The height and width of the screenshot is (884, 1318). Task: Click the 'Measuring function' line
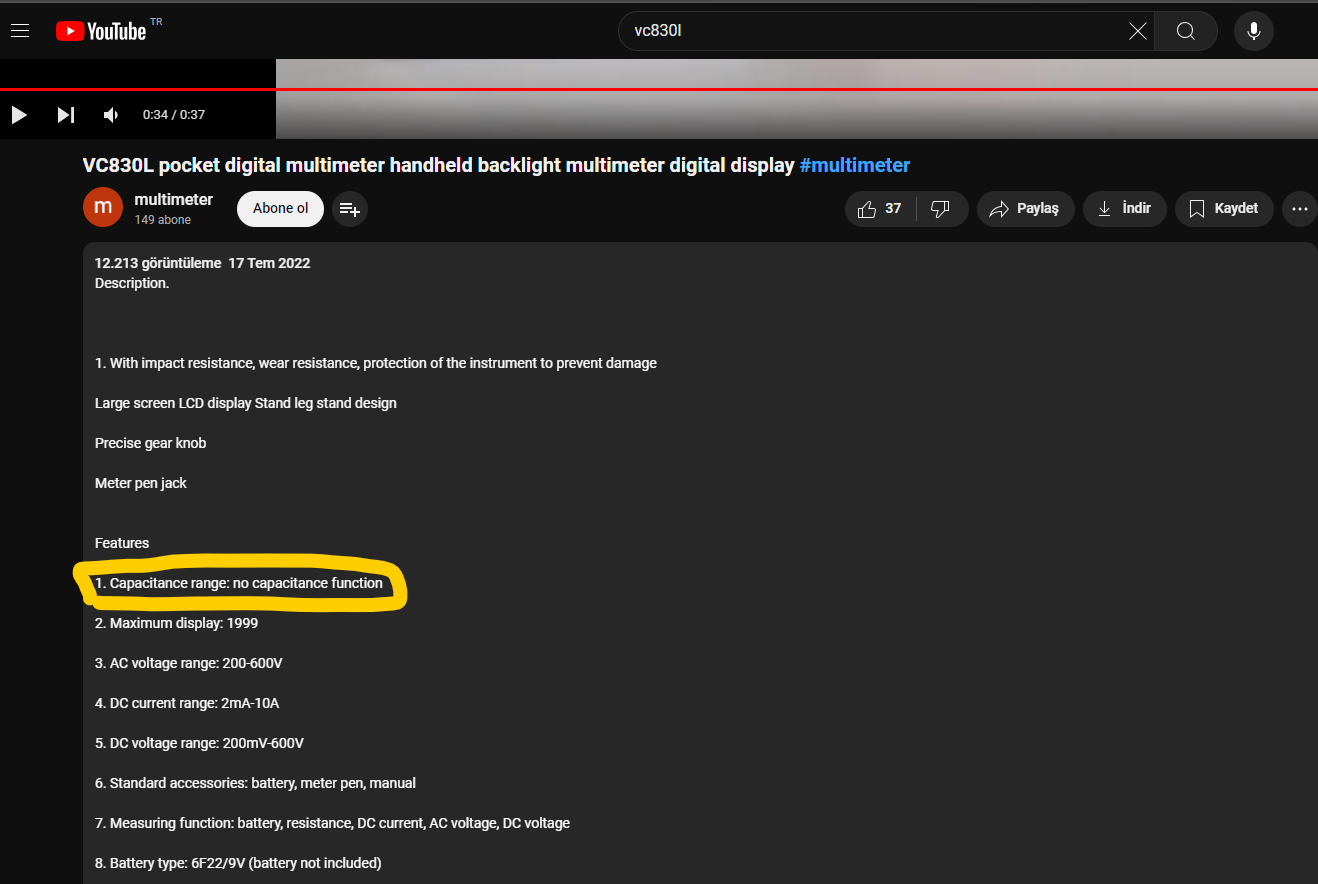point(332,823)
